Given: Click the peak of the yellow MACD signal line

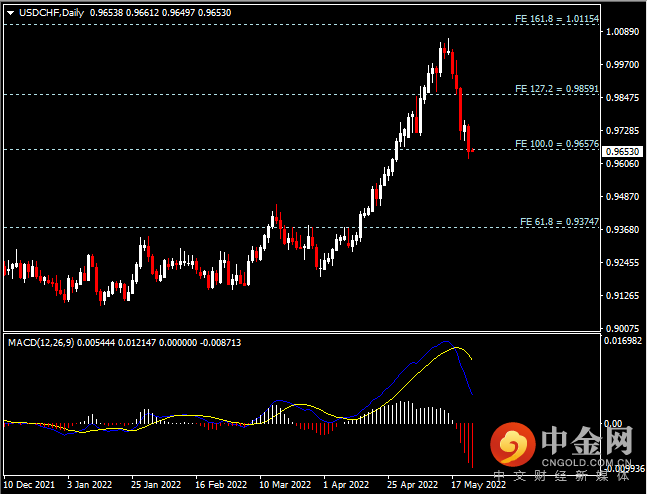Looking at the screenshot, I should (x=456, y=347).
